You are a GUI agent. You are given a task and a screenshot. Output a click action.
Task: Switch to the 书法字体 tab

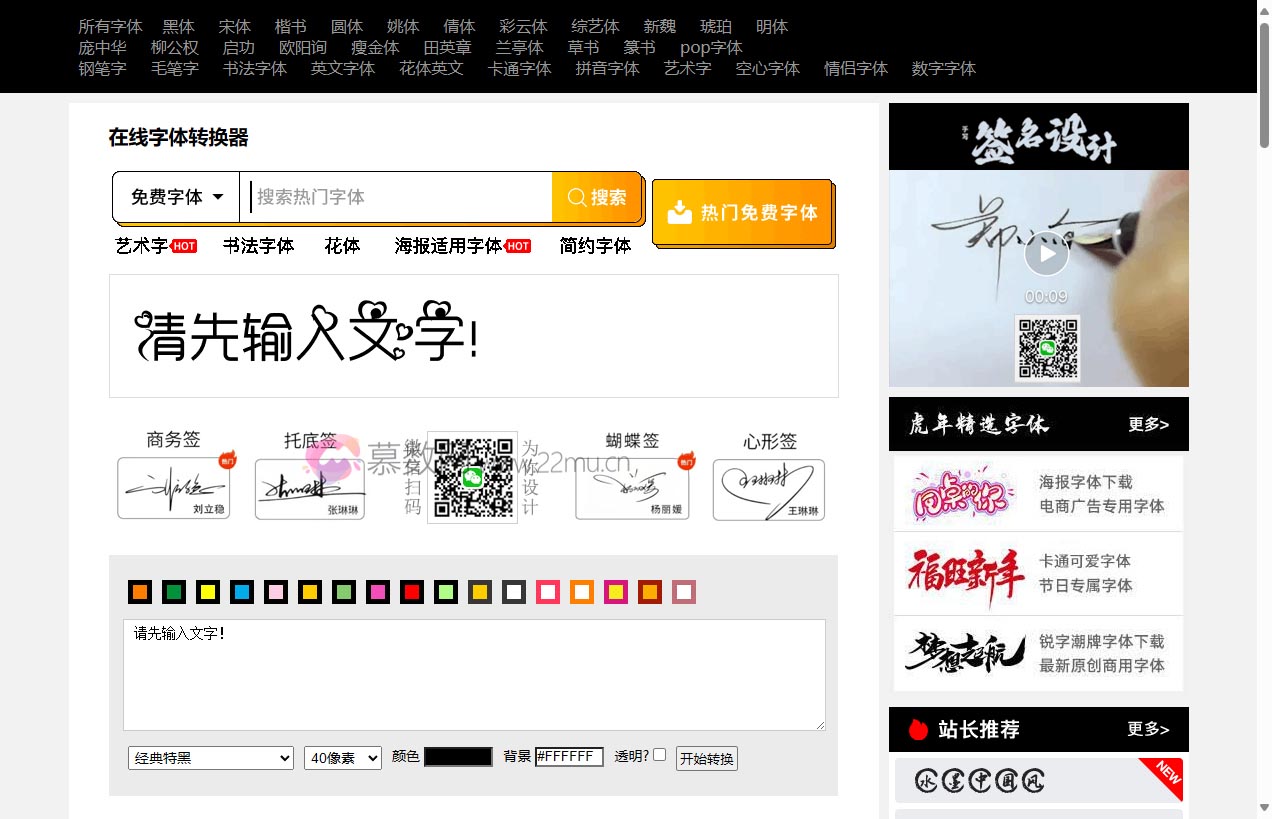(x=258, y=245)
